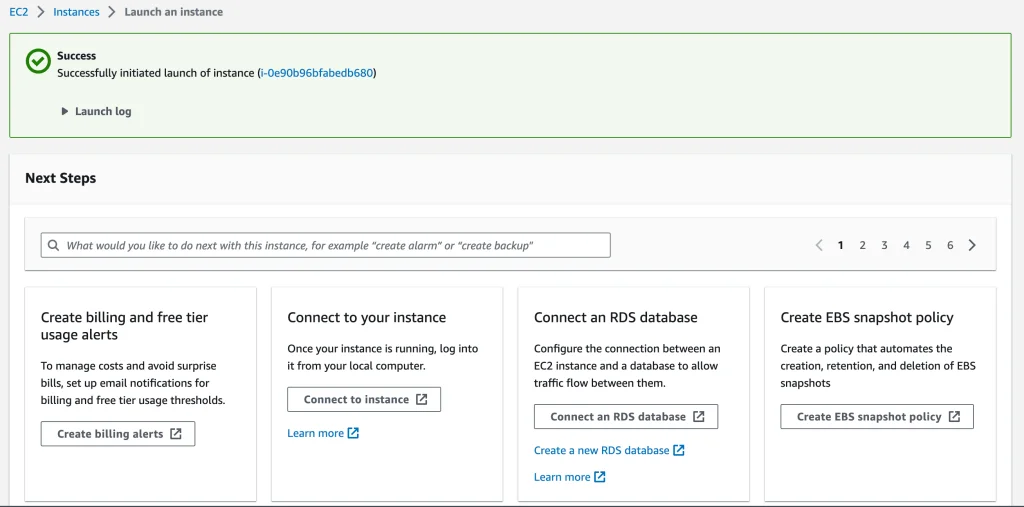Open the EC2 breadcrumb link
Viewport: 1024px width, 507px height.
pyautogui.click(x=19, y=12)
